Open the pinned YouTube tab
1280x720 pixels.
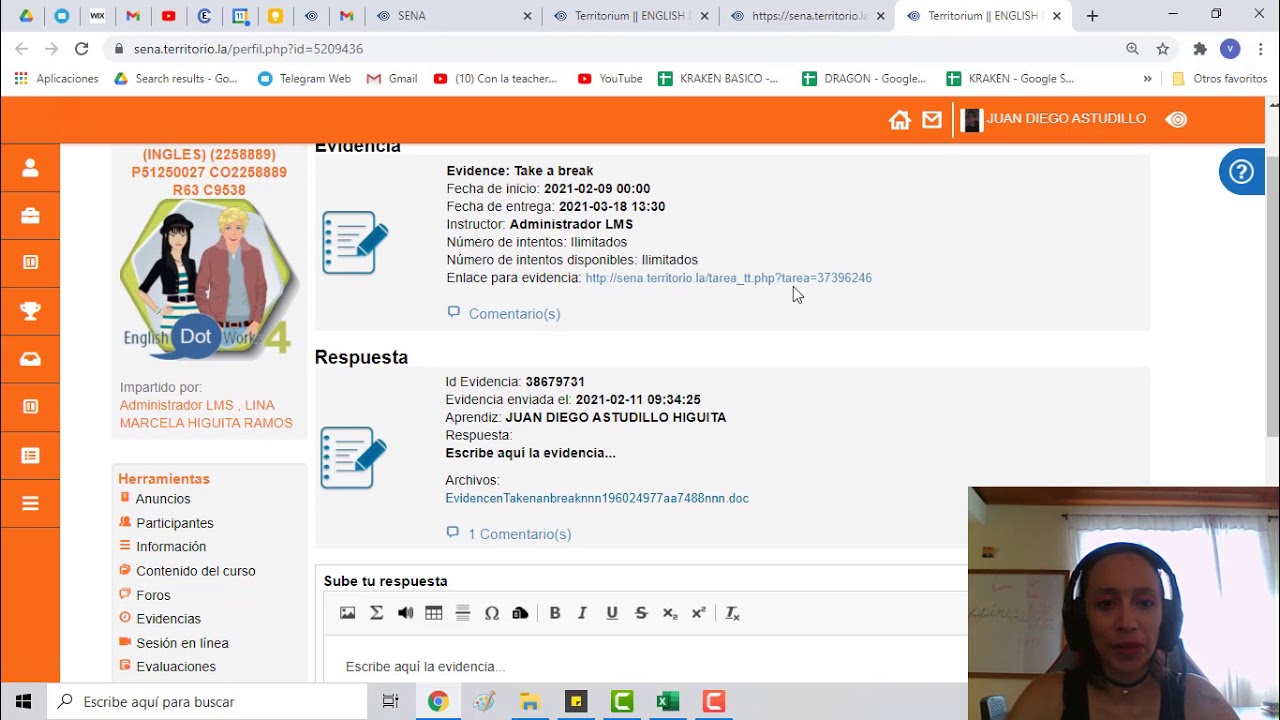(168, 16)
